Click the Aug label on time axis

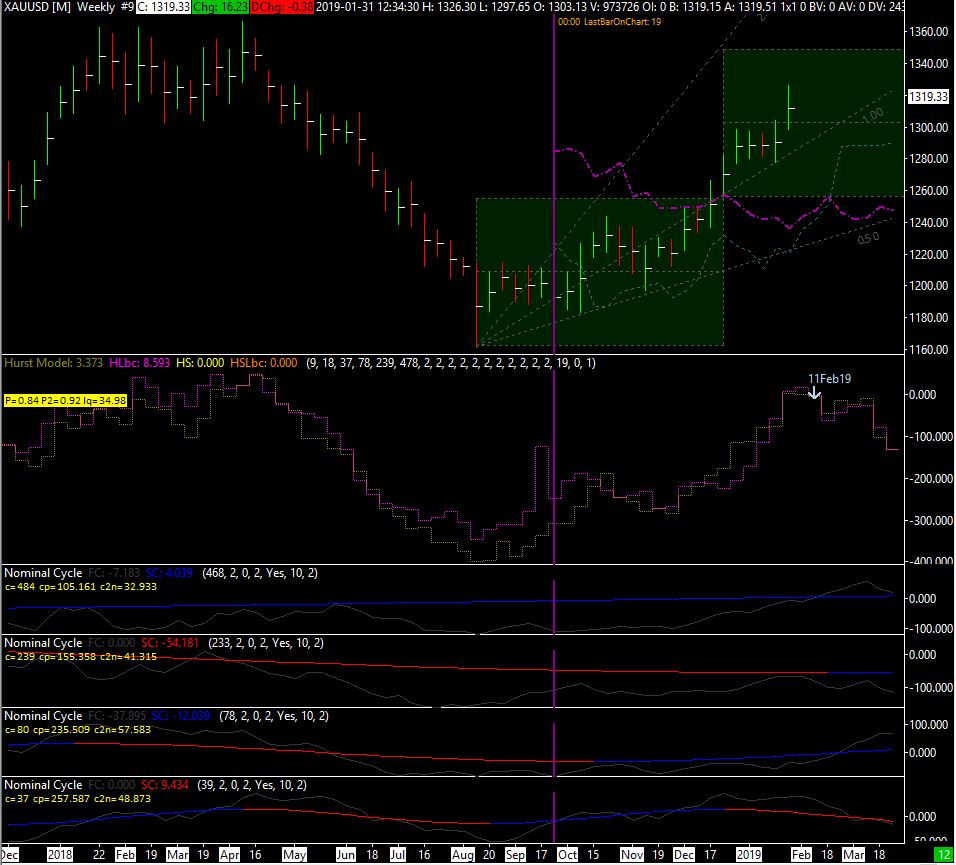point(463,855)
